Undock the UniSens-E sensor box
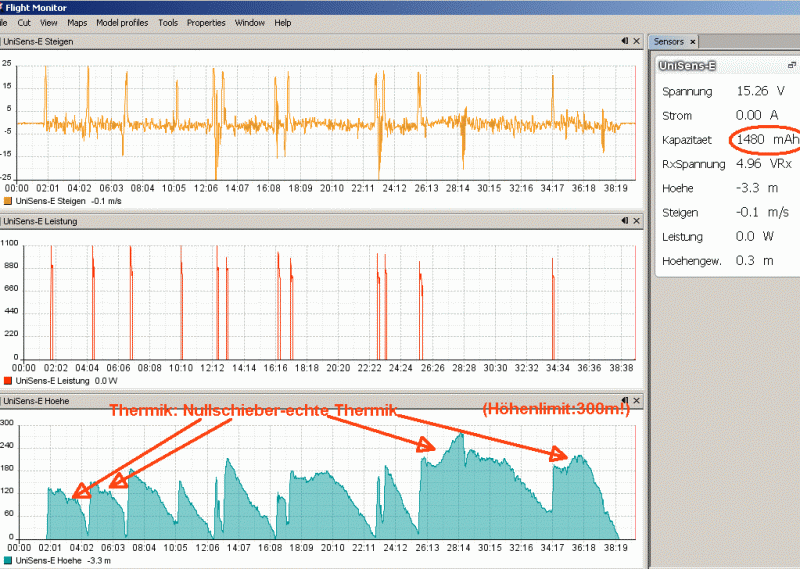The width and height of the screenshot is (800, 569). point(791,65)
